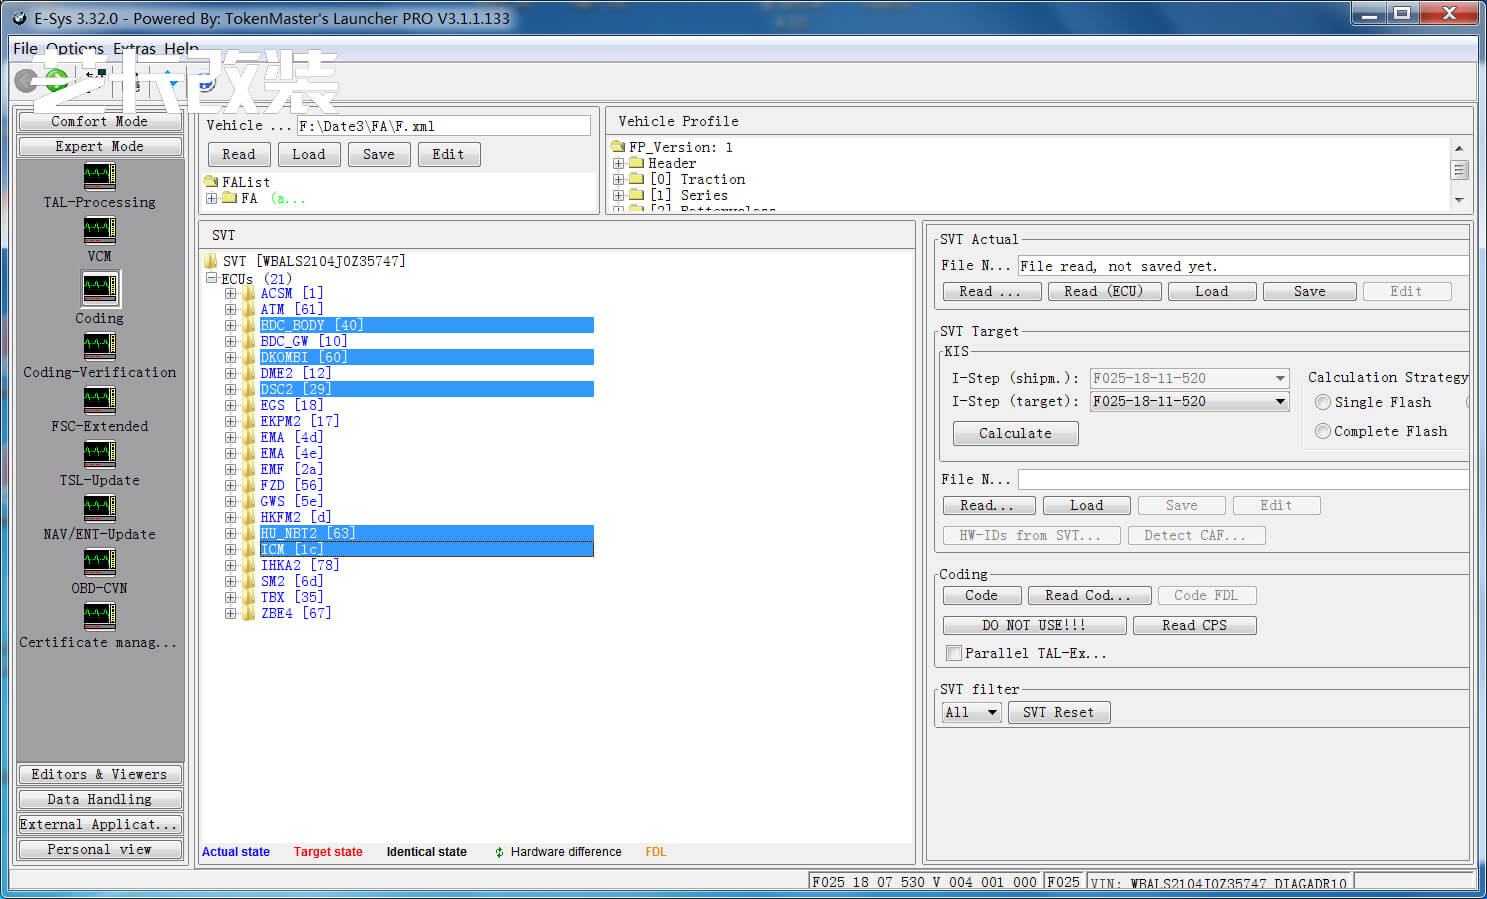The width and height of the screenshot is (1487, 899).
Task: Open the TSL-Update module icon
Action: coord(99,453)
